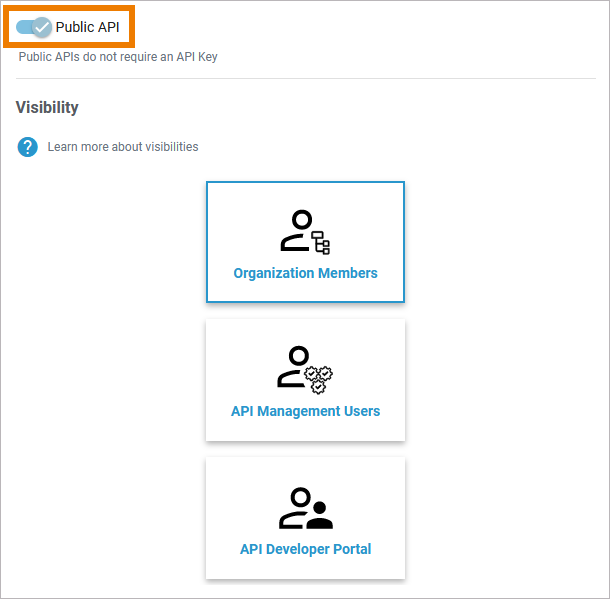The height and width of the screenshot is (599, 610).
Task: Click the solid person figure in the Developer Portal icon
Action: click(x=319, y=515)
